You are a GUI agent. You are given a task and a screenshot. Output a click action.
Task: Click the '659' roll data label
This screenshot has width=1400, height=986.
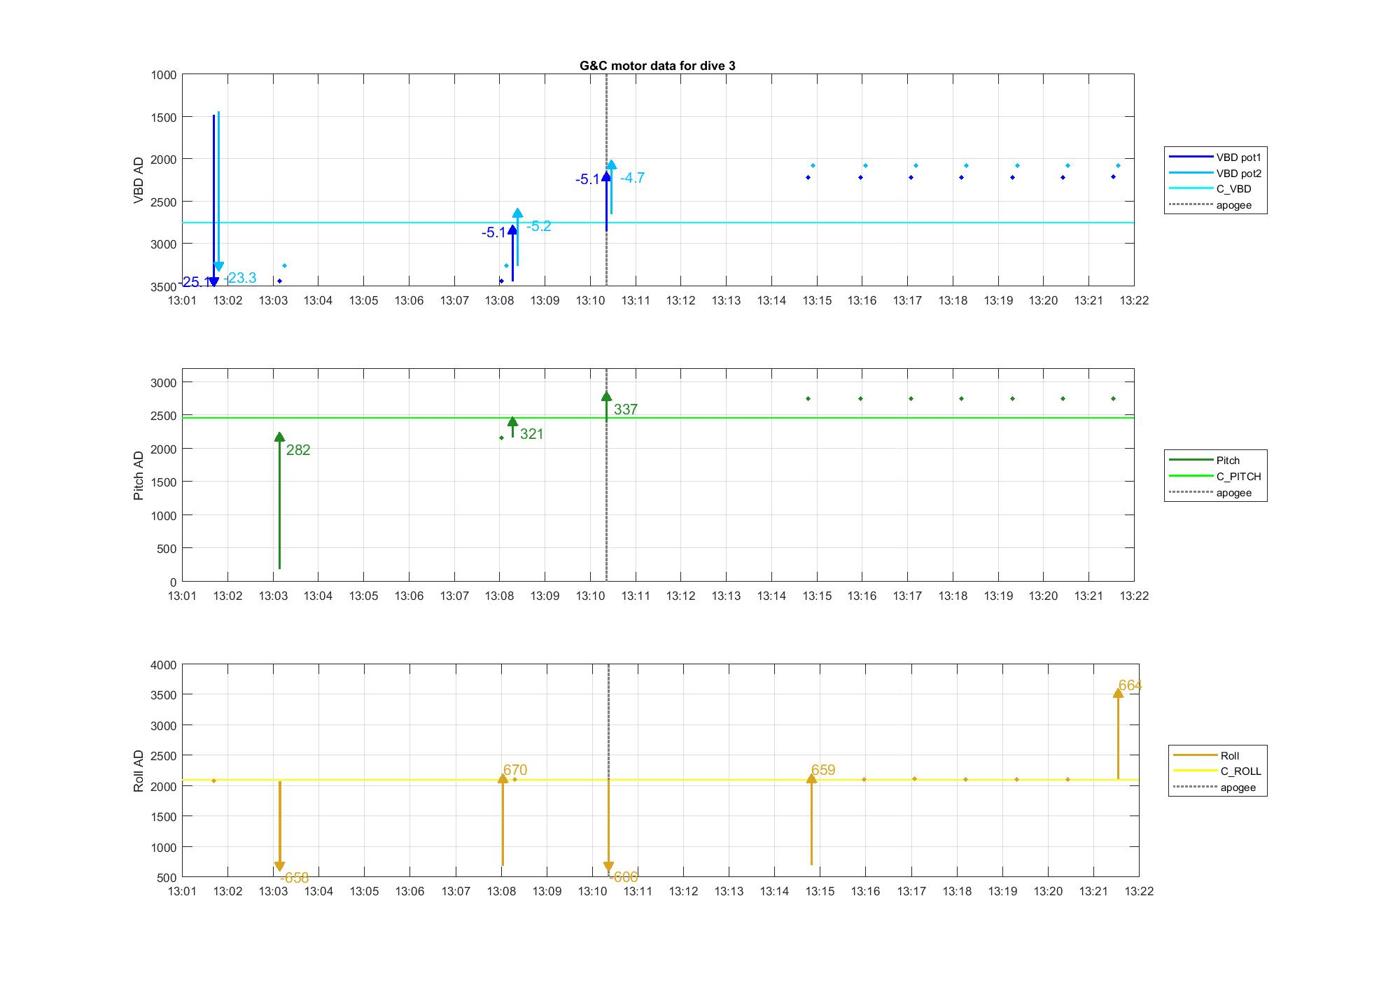[x=823, y=770]
